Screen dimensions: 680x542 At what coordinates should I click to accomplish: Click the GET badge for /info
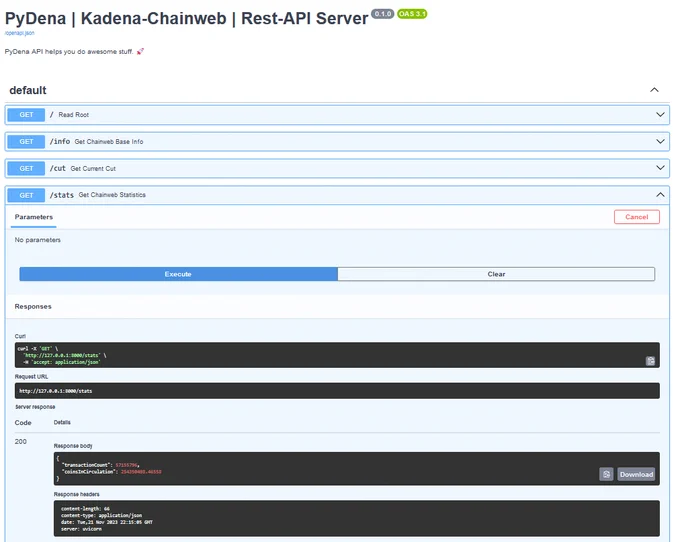click(26, 142)
